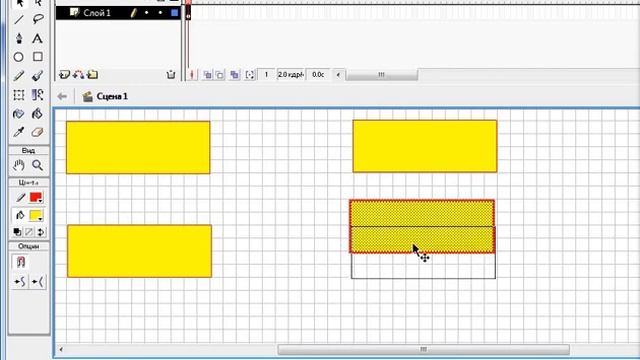
Task: Go back with the edit bar arrow
Action: [x=62, y=96]
